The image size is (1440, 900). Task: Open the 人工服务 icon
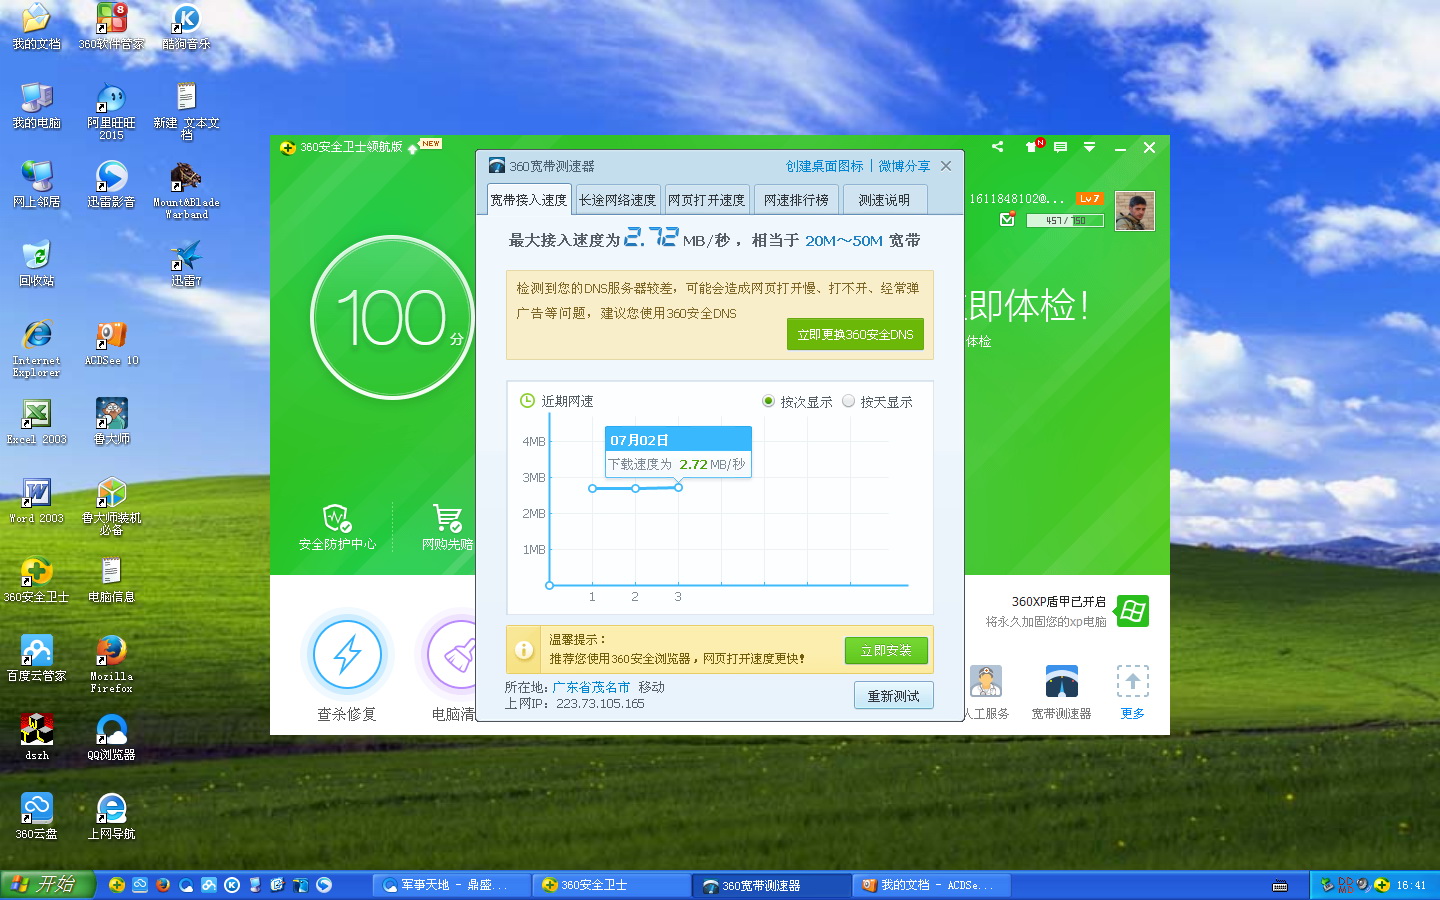coord(986,682)
